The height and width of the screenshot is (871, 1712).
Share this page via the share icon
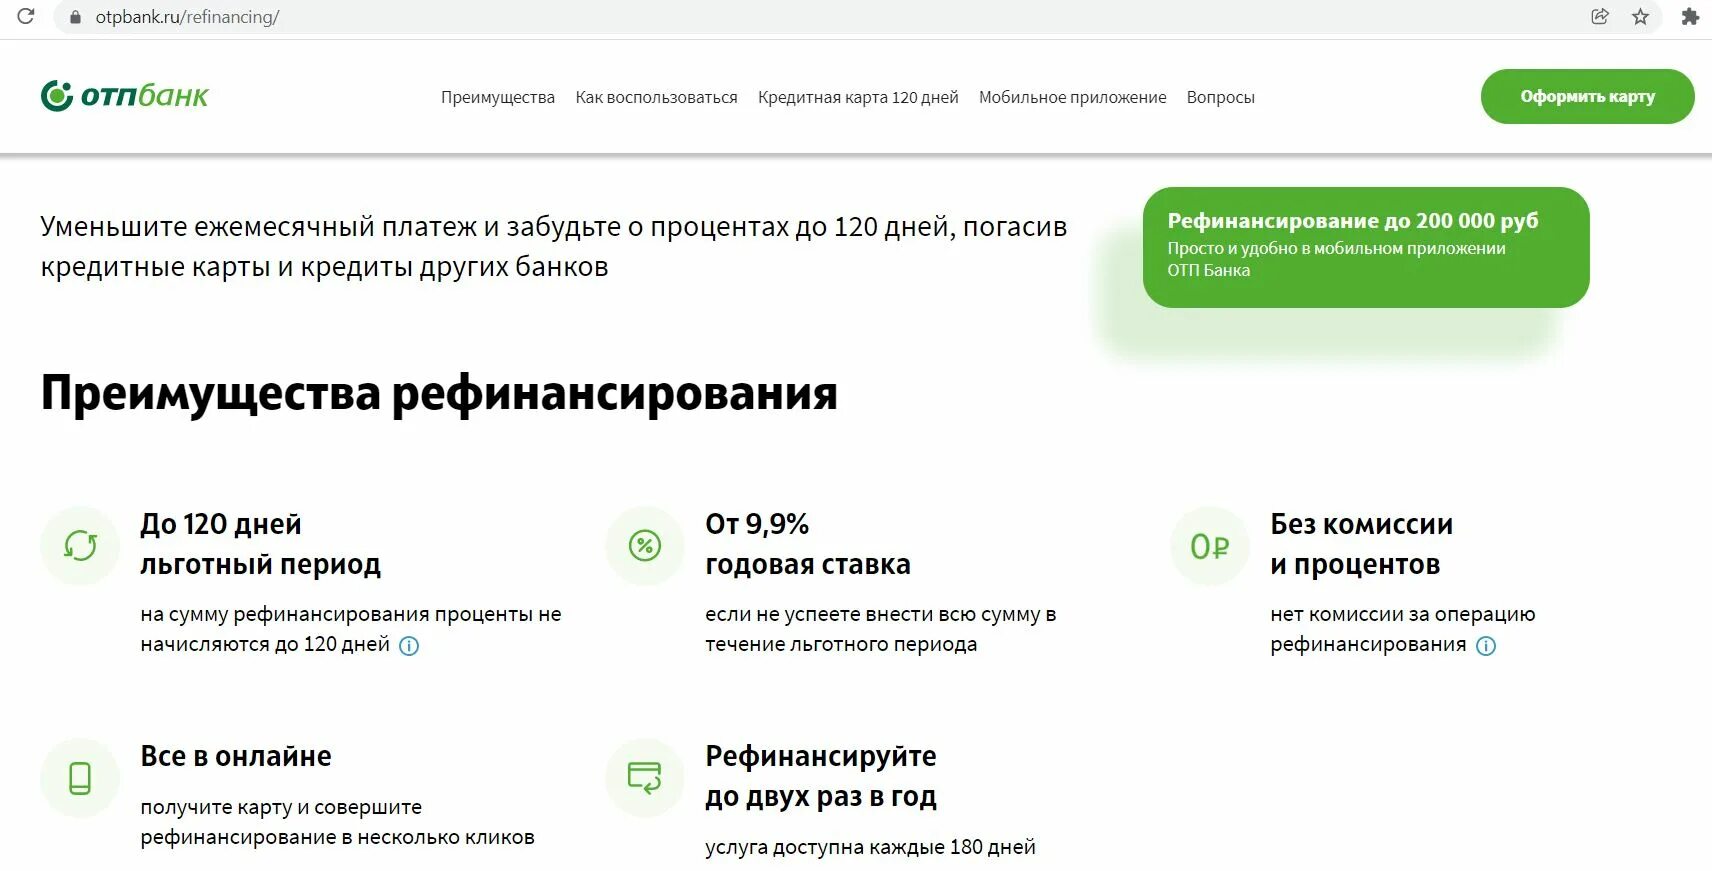1600,16
